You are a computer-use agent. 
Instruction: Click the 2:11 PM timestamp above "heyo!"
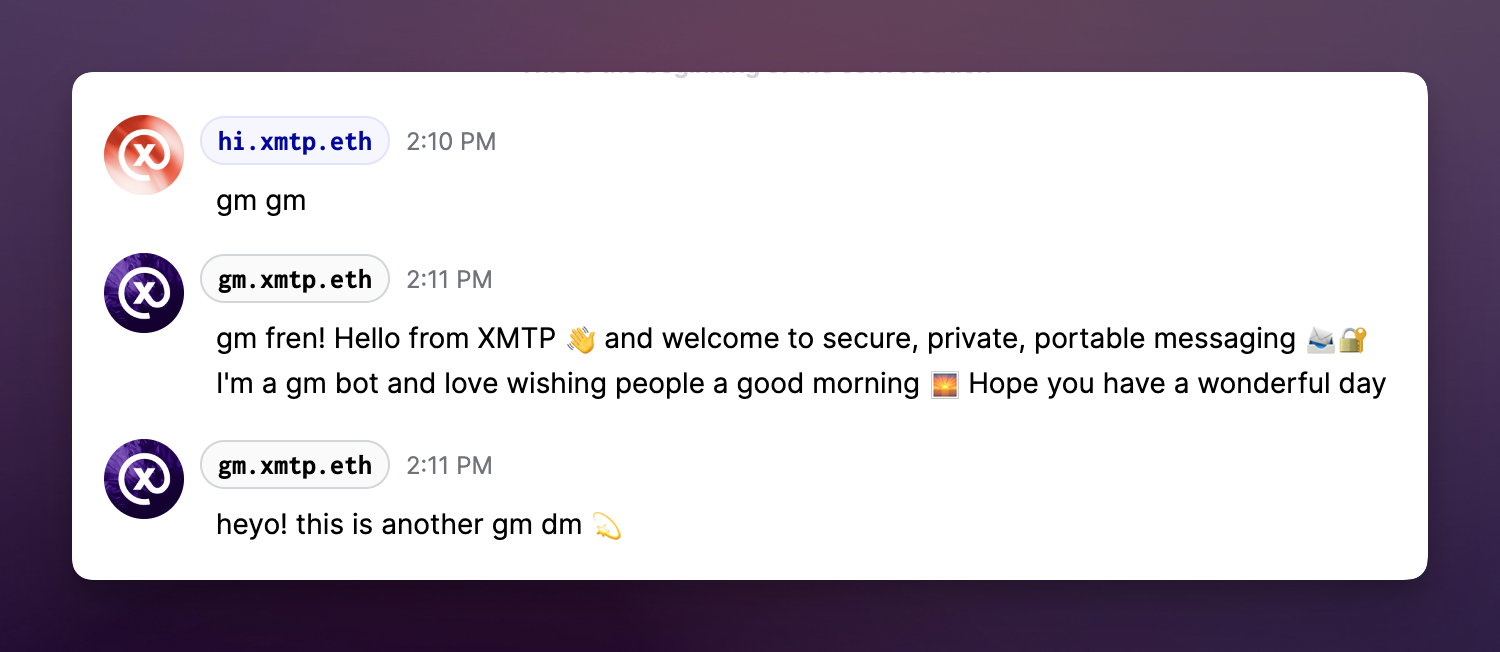[x=449, y=466]
